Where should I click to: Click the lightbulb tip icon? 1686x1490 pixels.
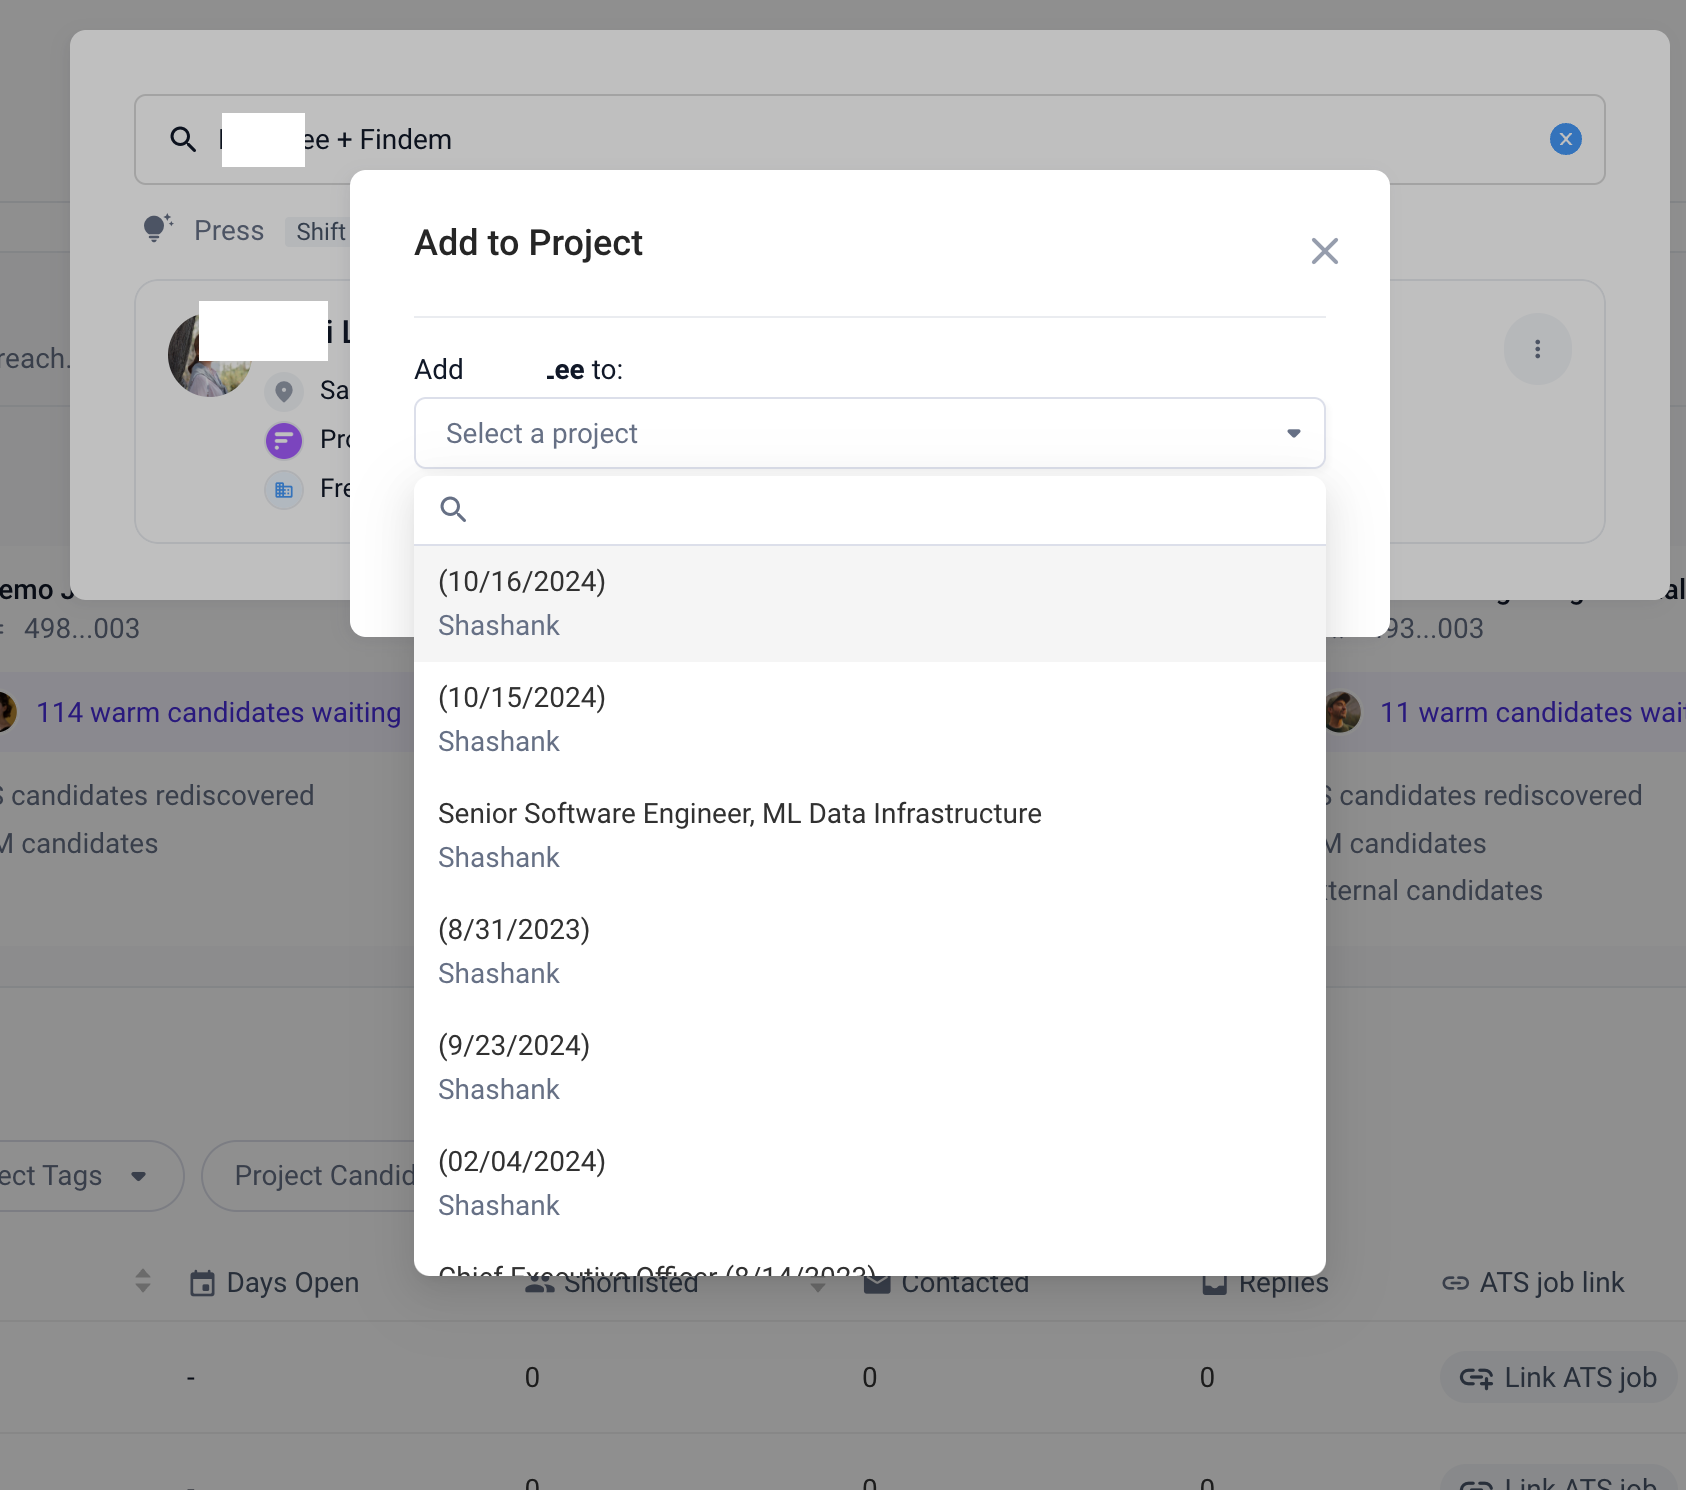click(x=157, y=229)
